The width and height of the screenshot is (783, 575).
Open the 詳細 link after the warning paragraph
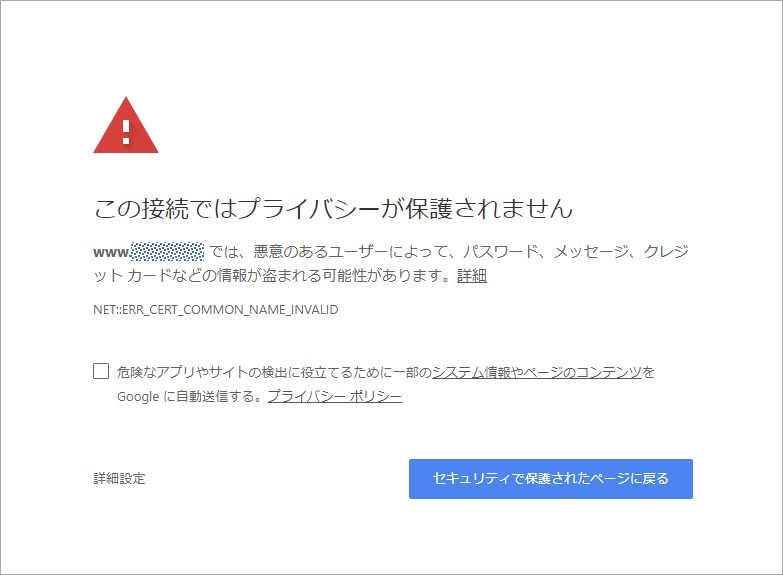pyautogui.click(x=472, y=276)
